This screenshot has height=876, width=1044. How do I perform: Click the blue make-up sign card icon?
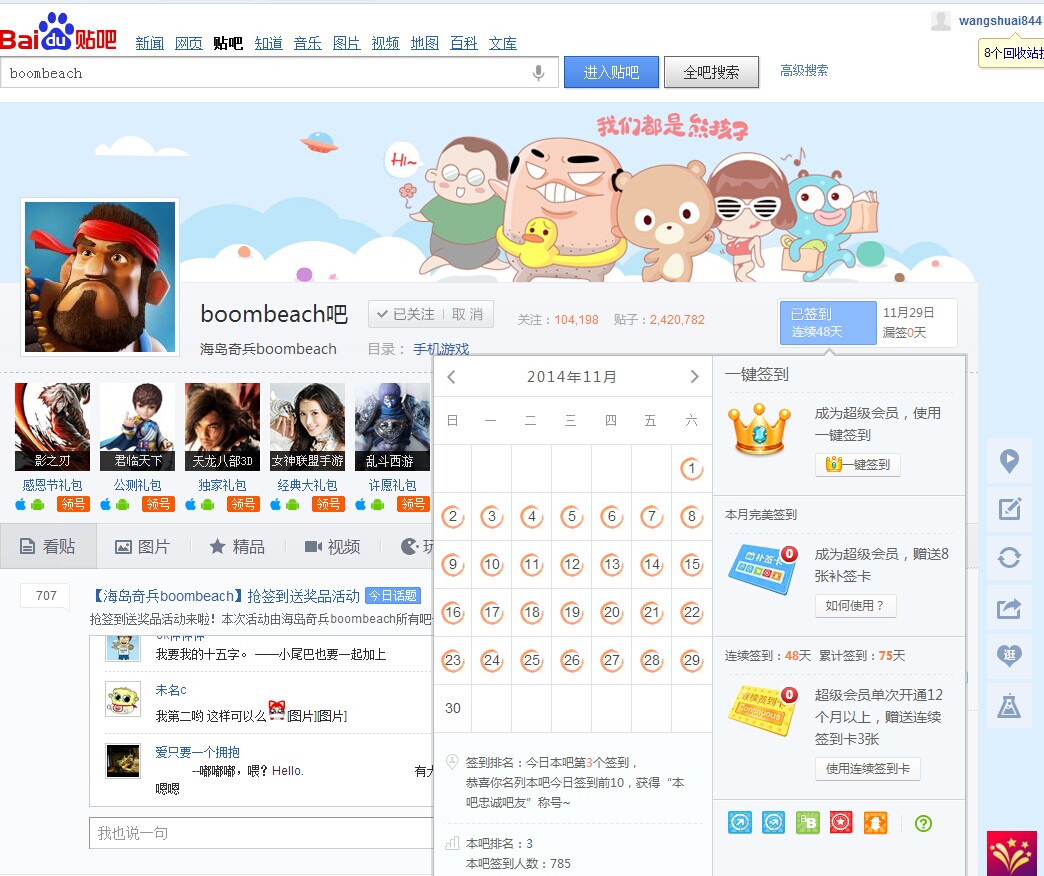[x=762, y=569]
